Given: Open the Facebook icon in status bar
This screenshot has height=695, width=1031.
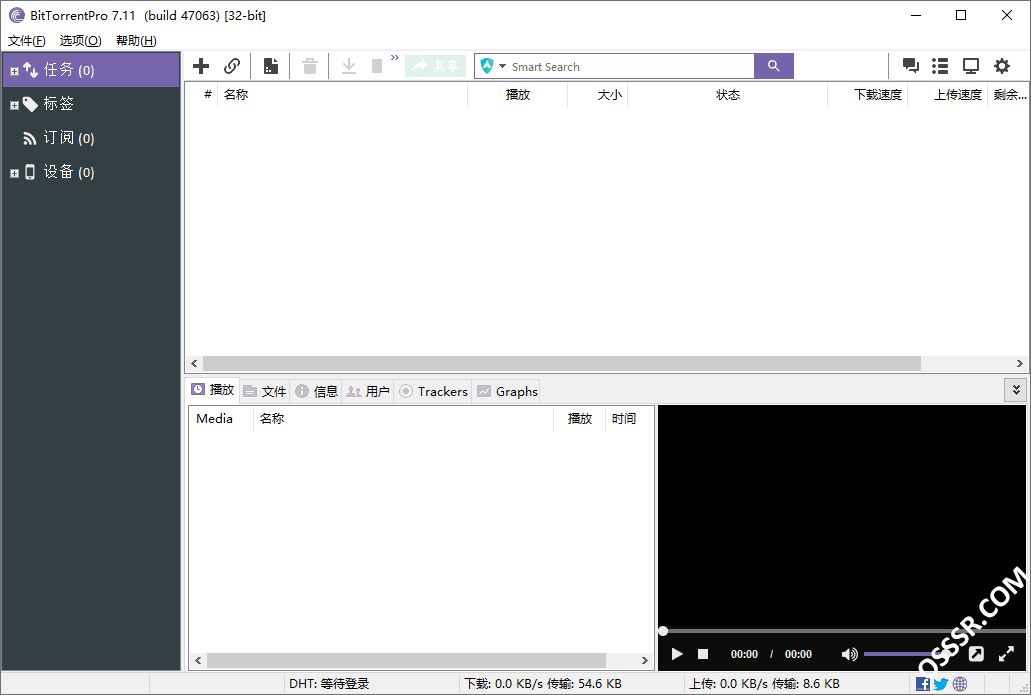Looking at the screenshot, I should point(923,684).
